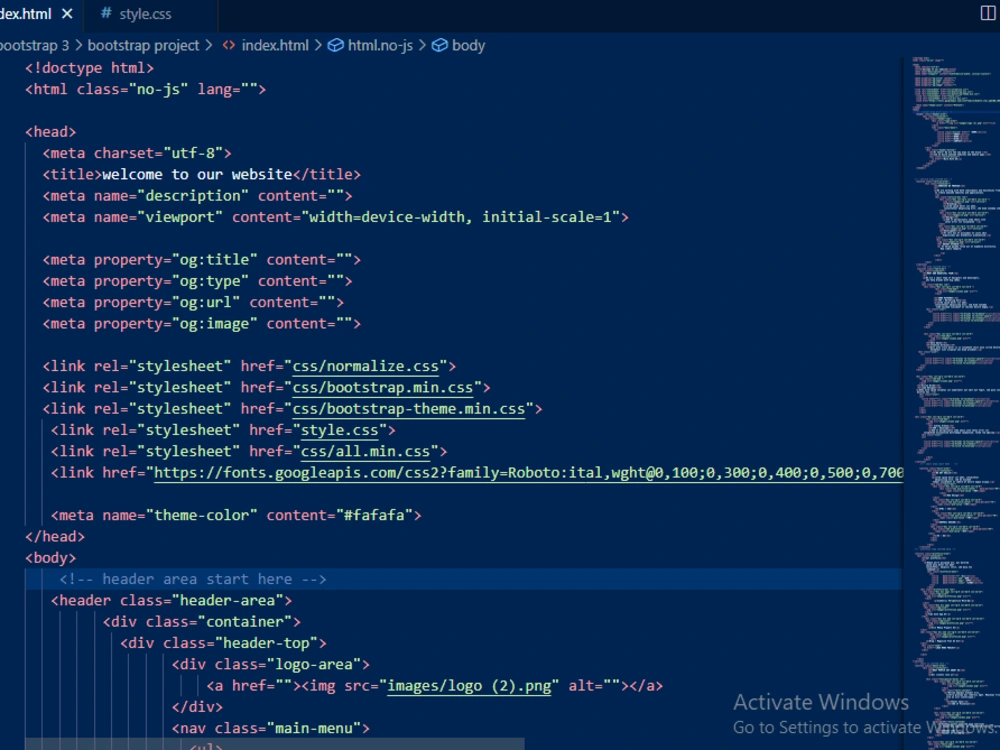Click the cube icon beside html.no-js
The image size is (1000, 750).
click(335, 45)
